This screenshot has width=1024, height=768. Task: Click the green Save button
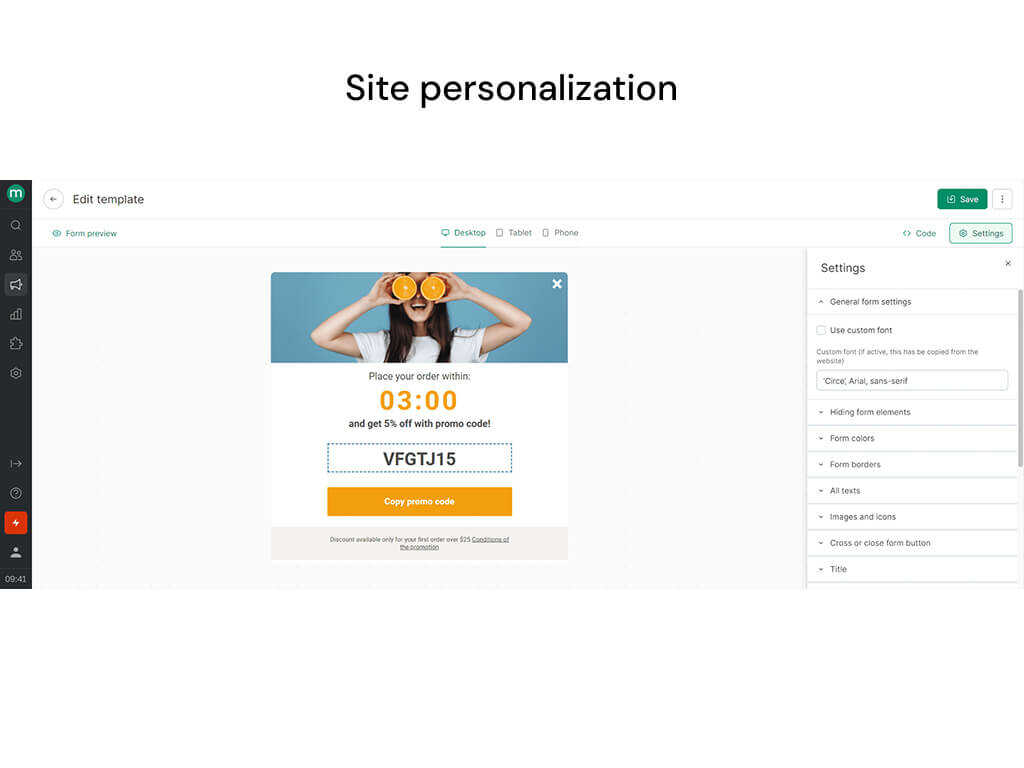pyautogui.click(x=962, y=199)
